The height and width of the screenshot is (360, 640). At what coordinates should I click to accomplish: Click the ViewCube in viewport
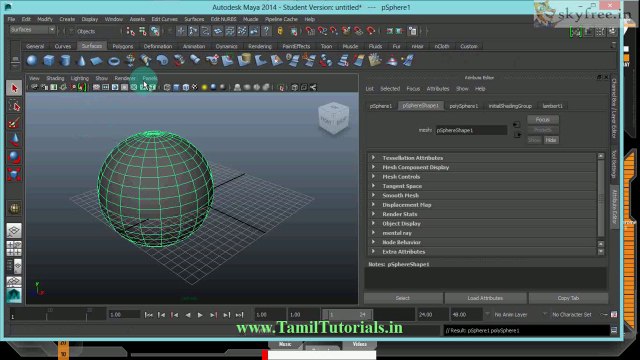tap(334, 118)
